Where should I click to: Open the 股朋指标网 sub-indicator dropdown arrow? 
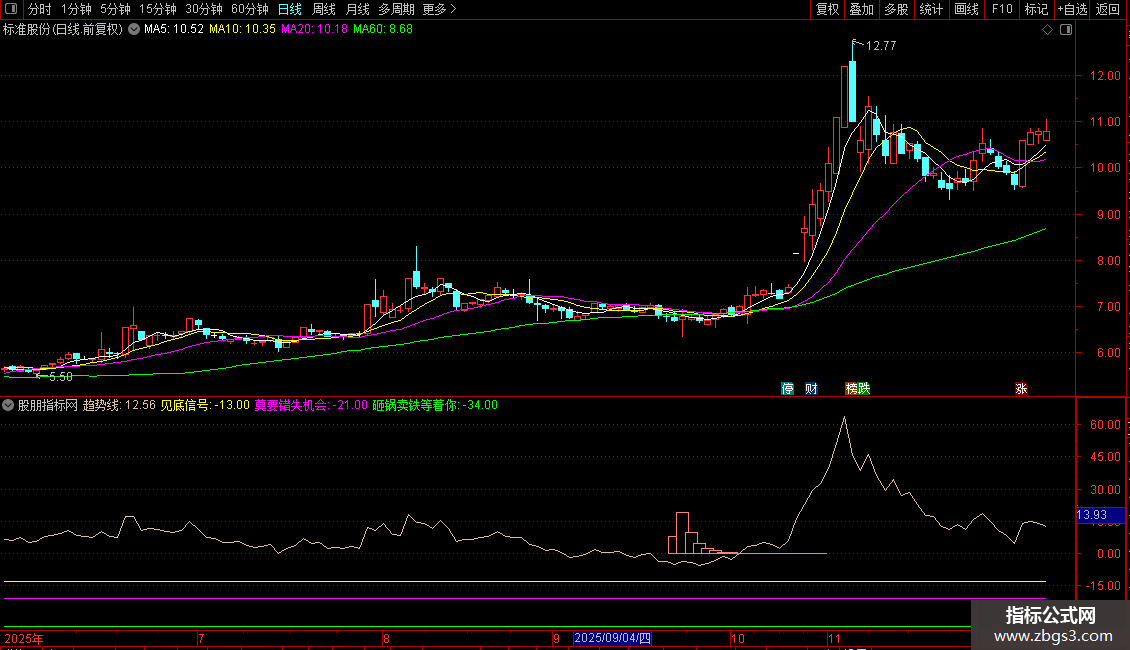click(9, 405)
